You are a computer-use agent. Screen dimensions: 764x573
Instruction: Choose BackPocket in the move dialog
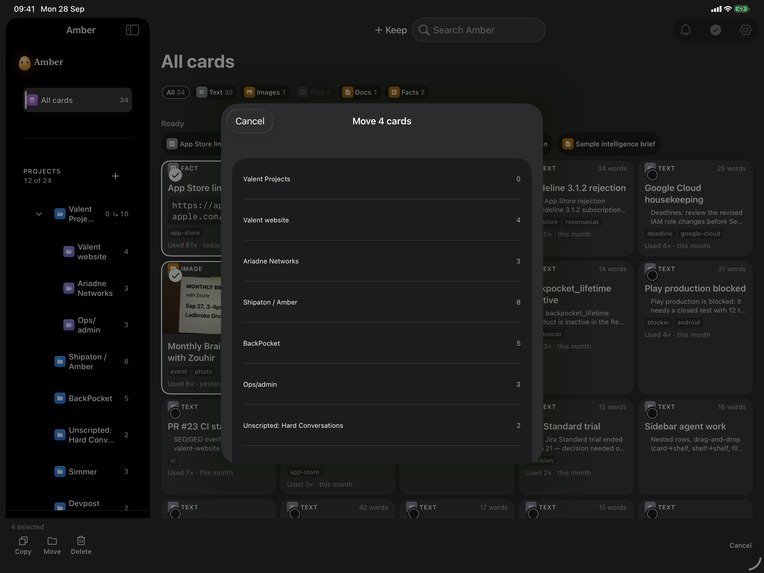coord(382,344)
